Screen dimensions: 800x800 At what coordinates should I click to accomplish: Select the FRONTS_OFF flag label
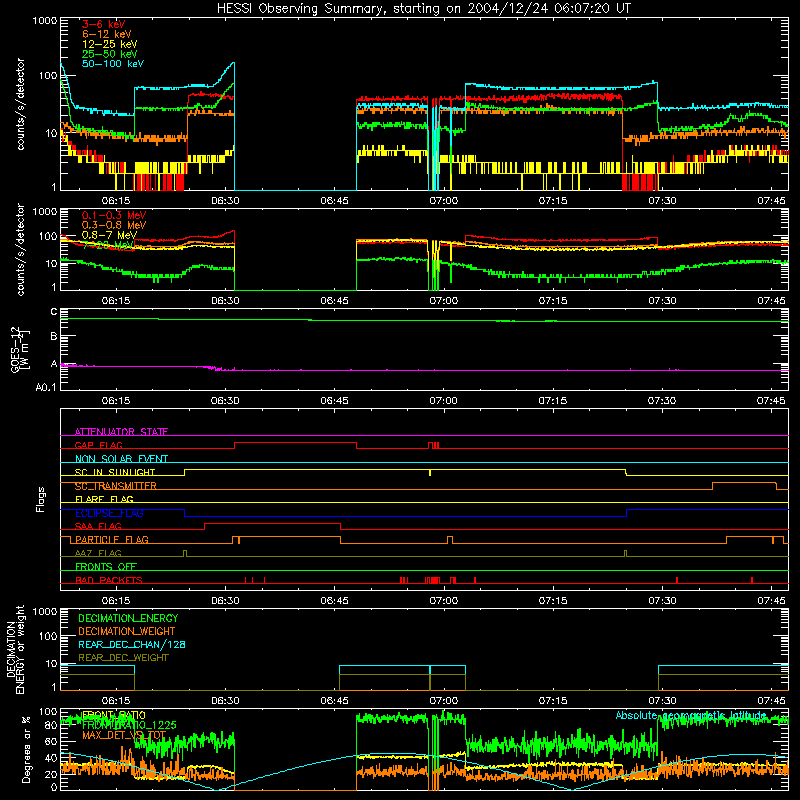pyautogui.click(x=106, y=567)
